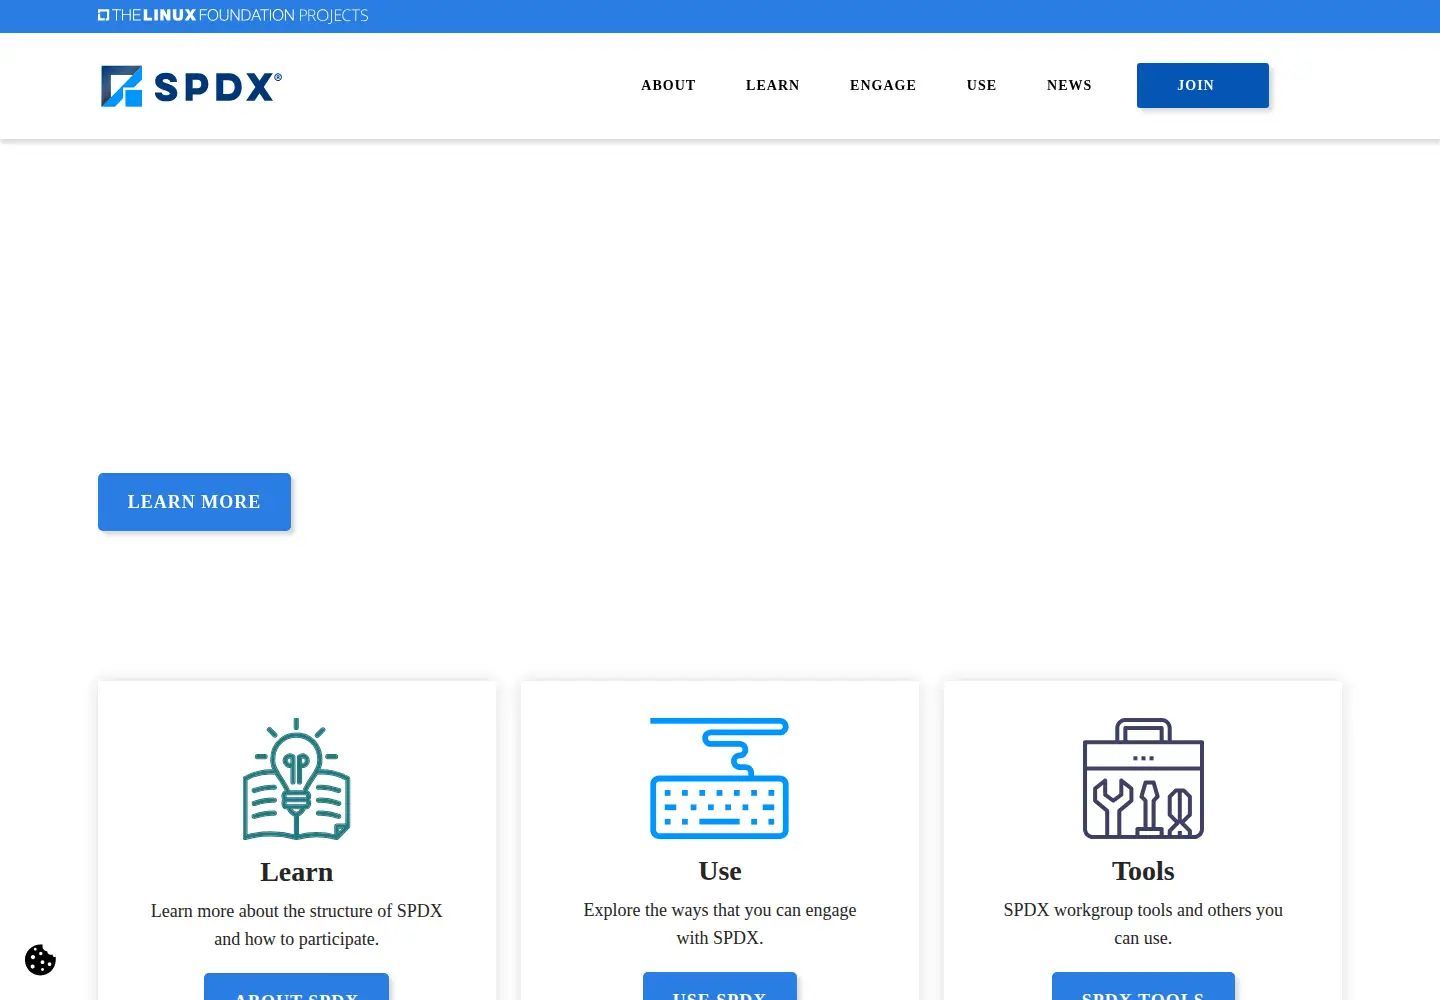Click the toolbox Tools icon

[x=1143, y=778]
